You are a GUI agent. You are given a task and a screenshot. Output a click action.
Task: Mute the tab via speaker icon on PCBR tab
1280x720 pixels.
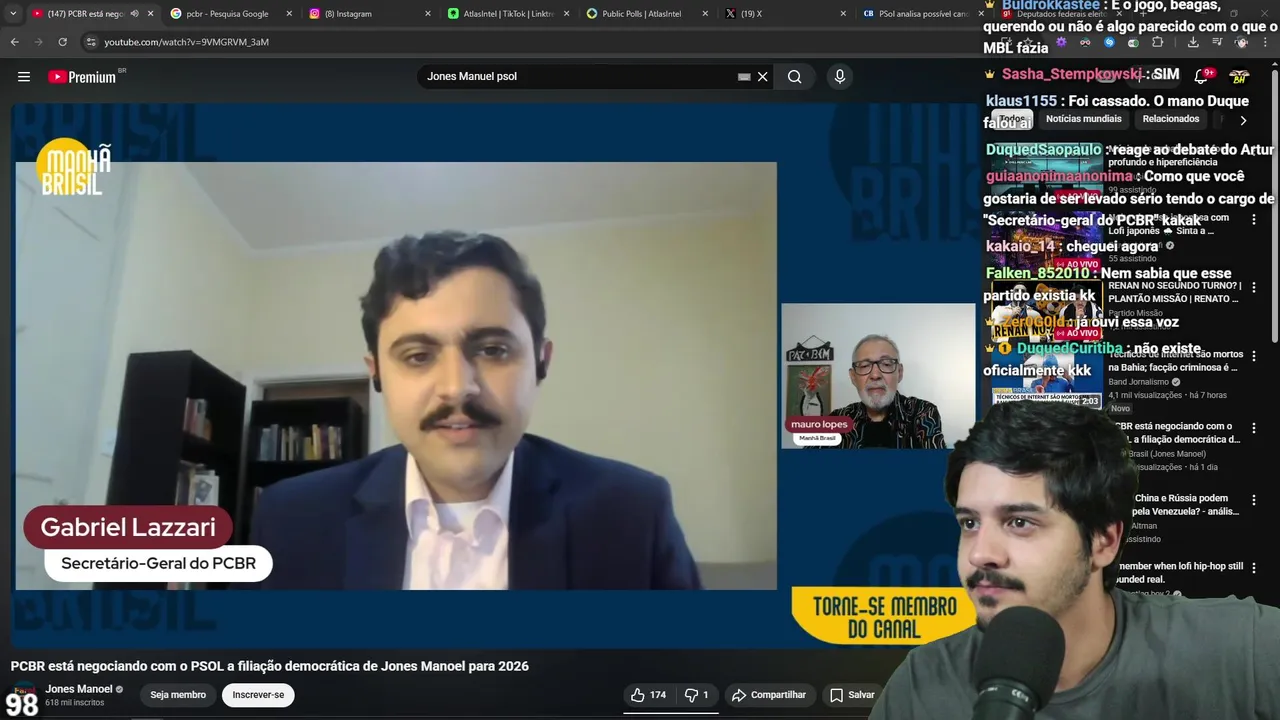pyautogui.click(x=134, y=14)
